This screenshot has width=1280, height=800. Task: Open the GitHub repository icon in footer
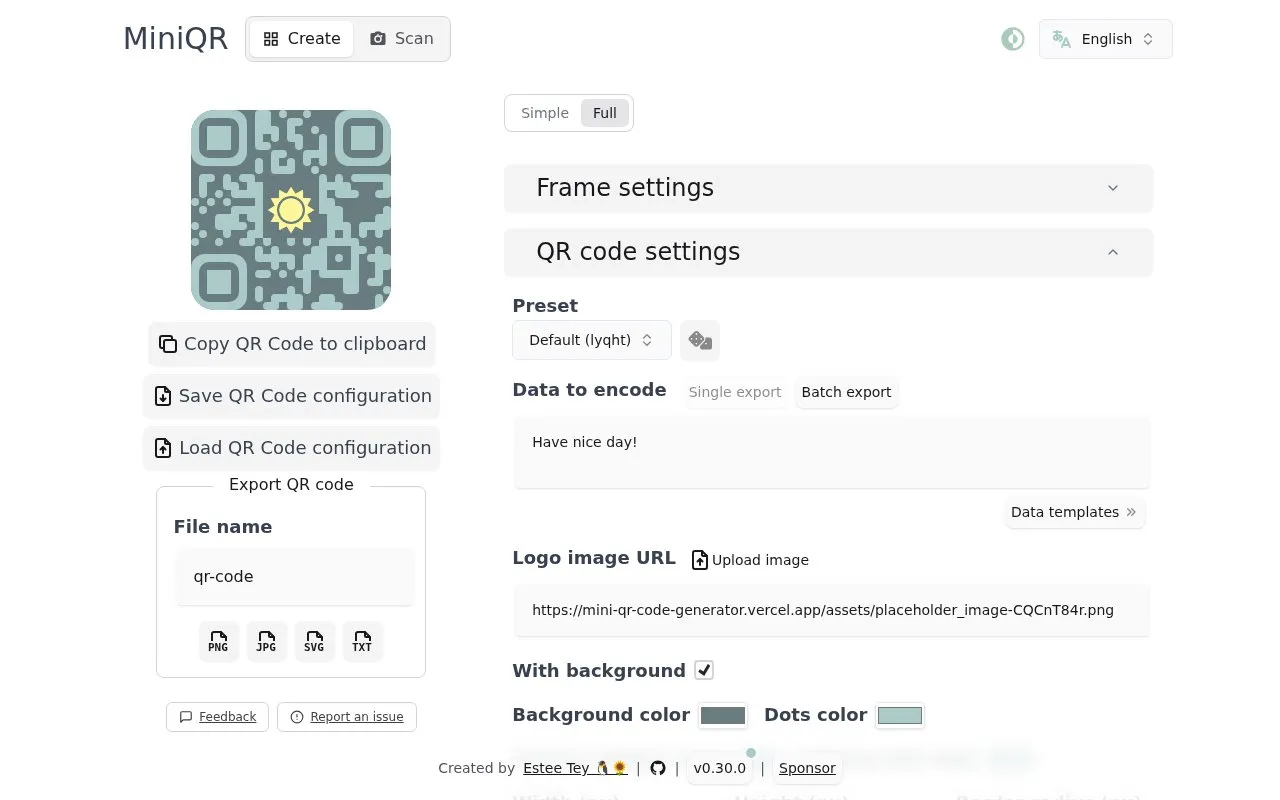click(658, 768)
